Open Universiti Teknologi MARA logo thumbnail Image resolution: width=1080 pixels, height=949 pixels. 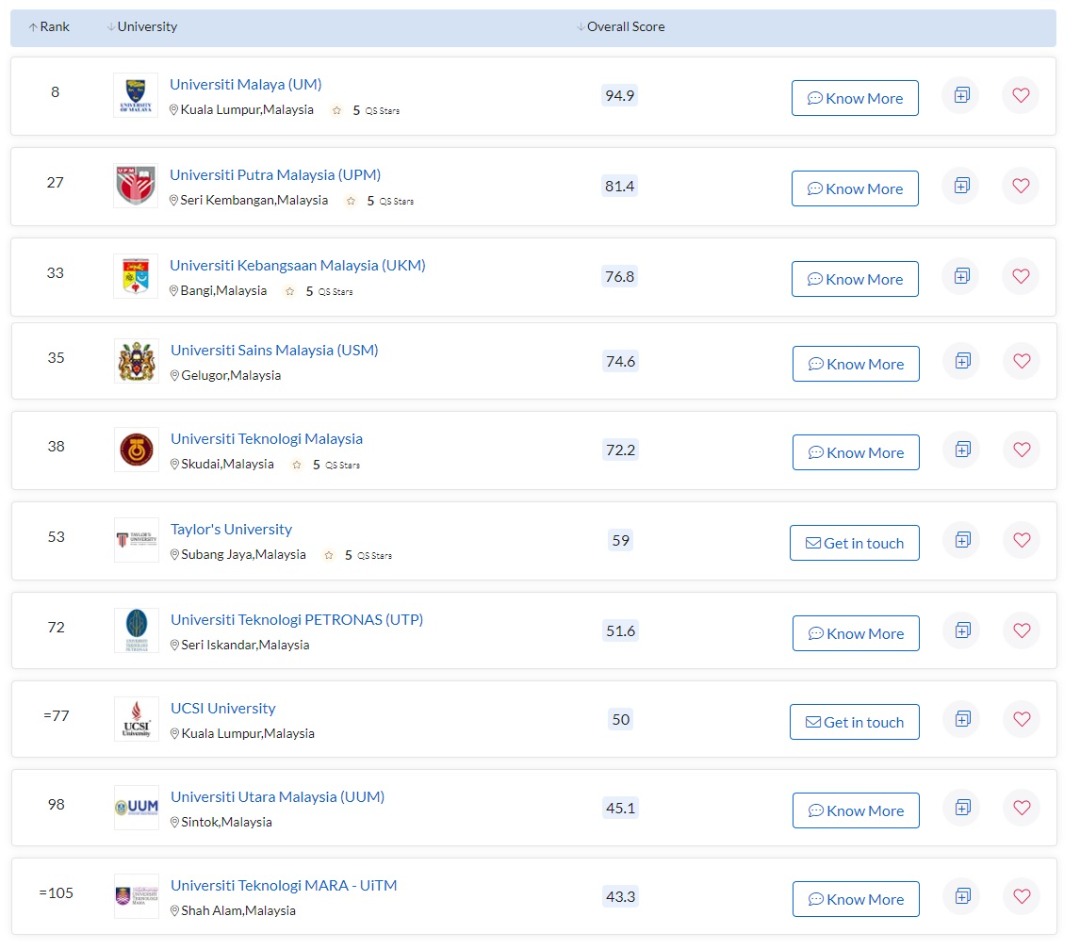point(136,896)
